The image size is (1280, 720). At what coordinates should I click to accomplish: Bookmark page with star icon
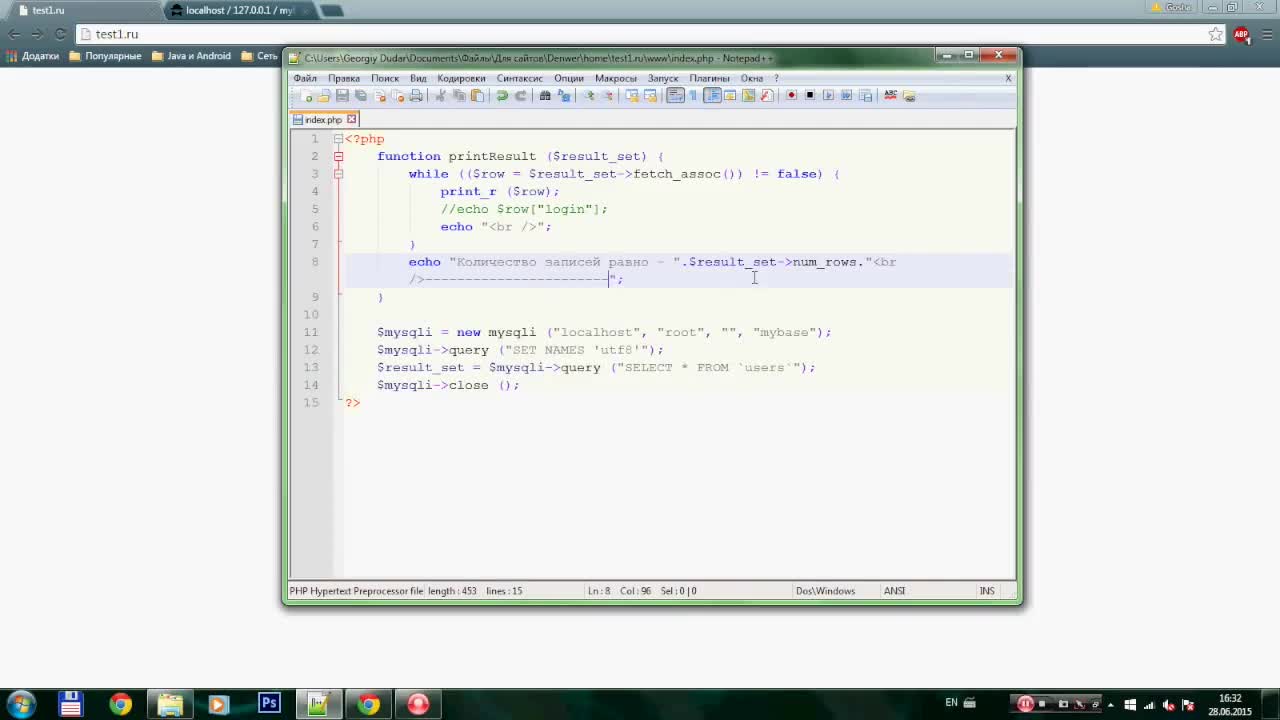[x=1215, y=34]
